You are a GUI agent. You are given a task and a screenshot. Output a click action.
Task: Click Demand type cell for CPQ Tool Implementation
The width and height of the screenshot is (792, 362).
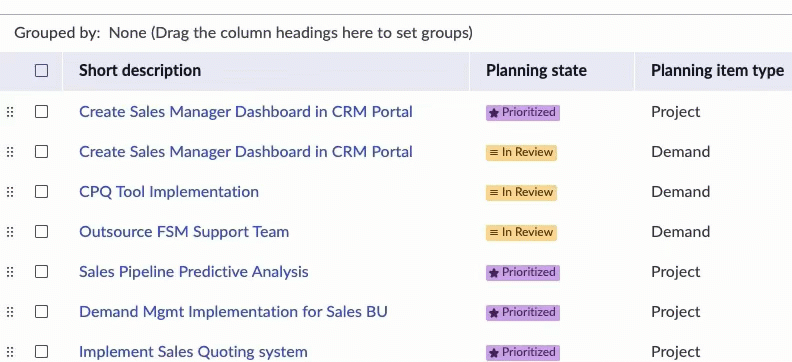tap(680, 192)
